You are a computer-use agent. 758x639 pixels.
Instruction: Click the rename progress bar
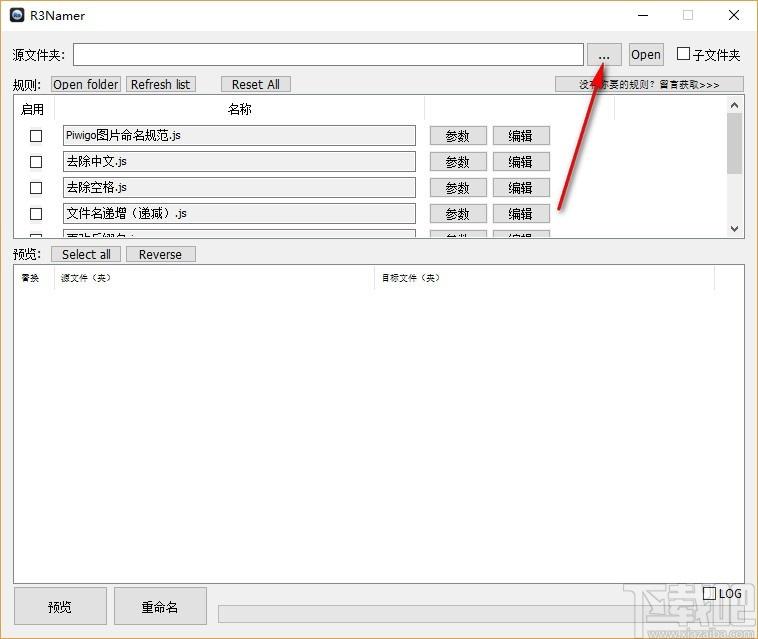(x=481, y=614)
